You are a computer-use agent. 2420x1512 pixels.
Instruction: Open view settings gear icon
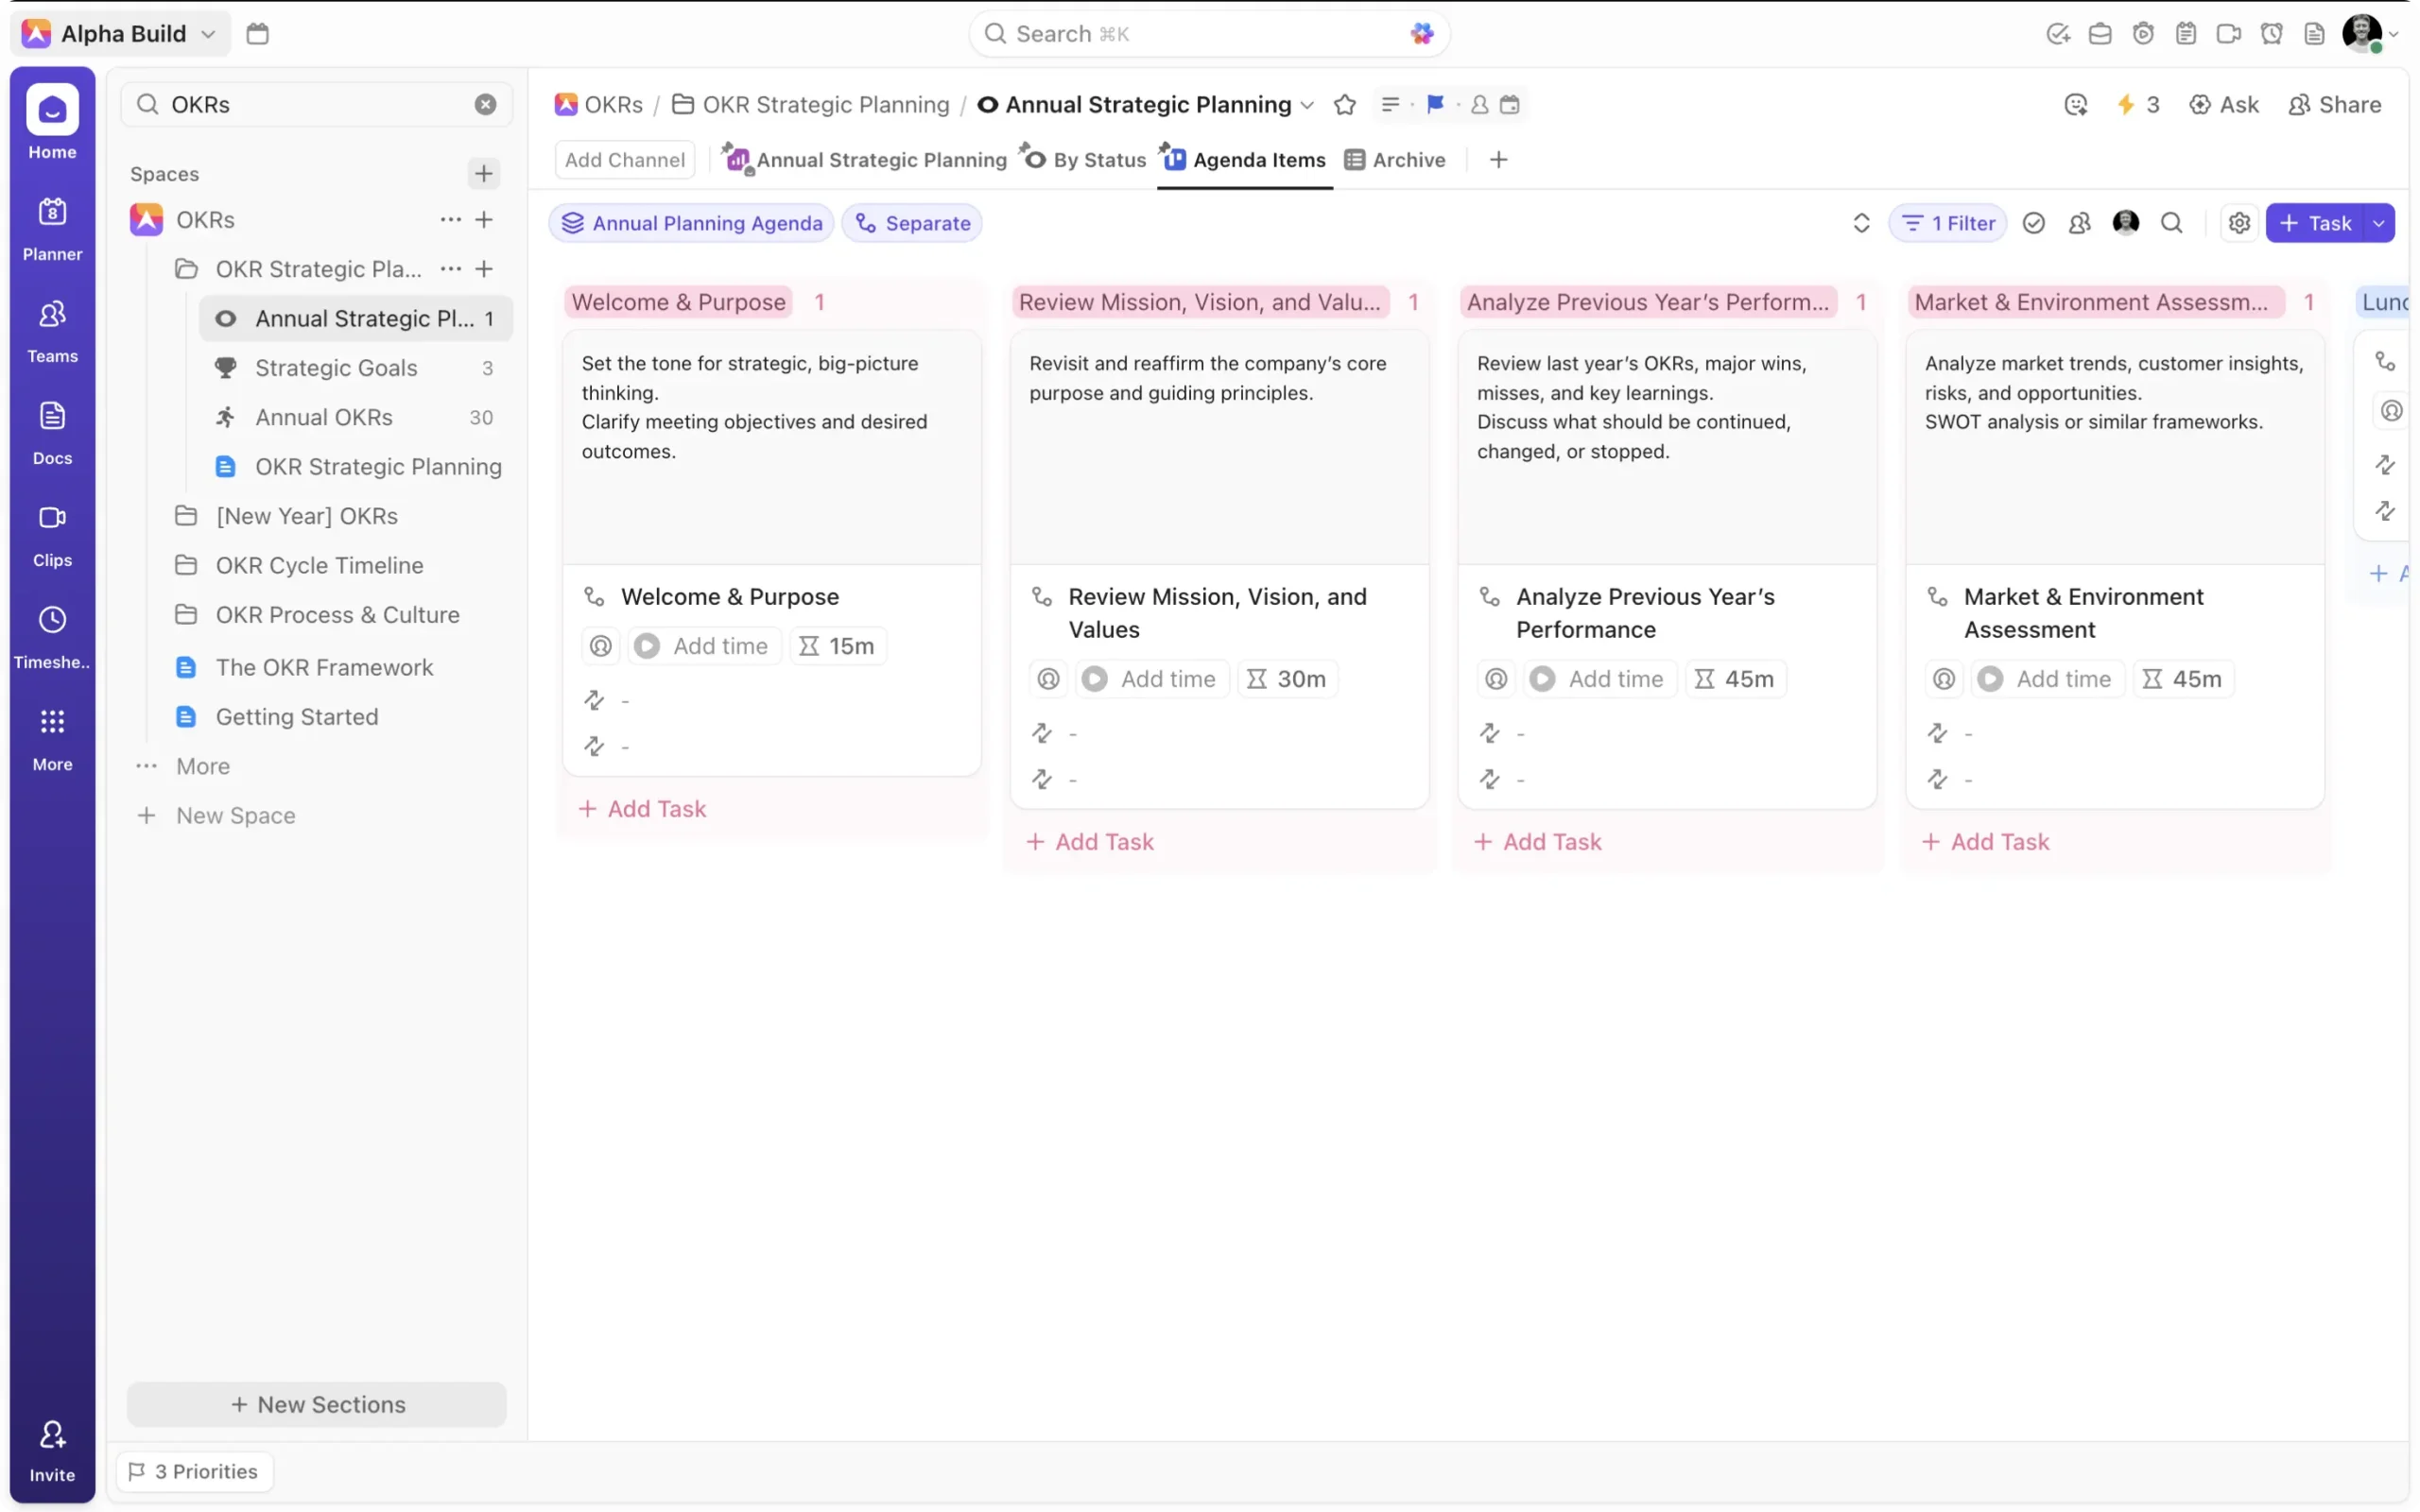pos(2239,223)
